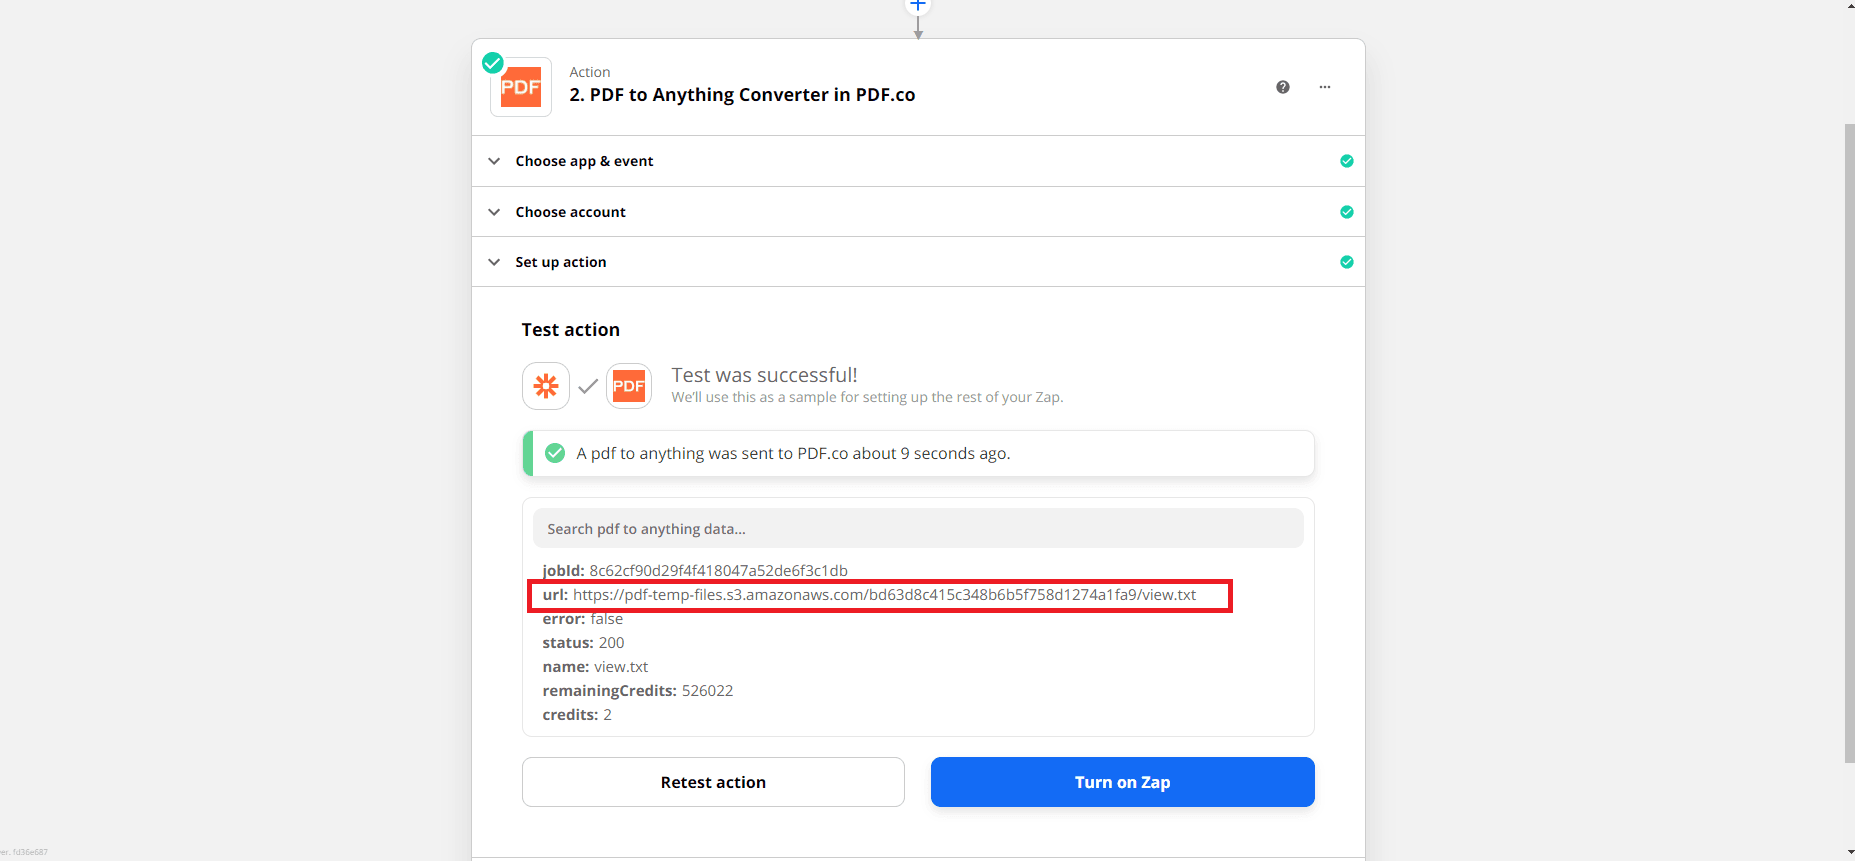Click the PDF icon beside test result
1855x861 pixels.
point(629,386)
